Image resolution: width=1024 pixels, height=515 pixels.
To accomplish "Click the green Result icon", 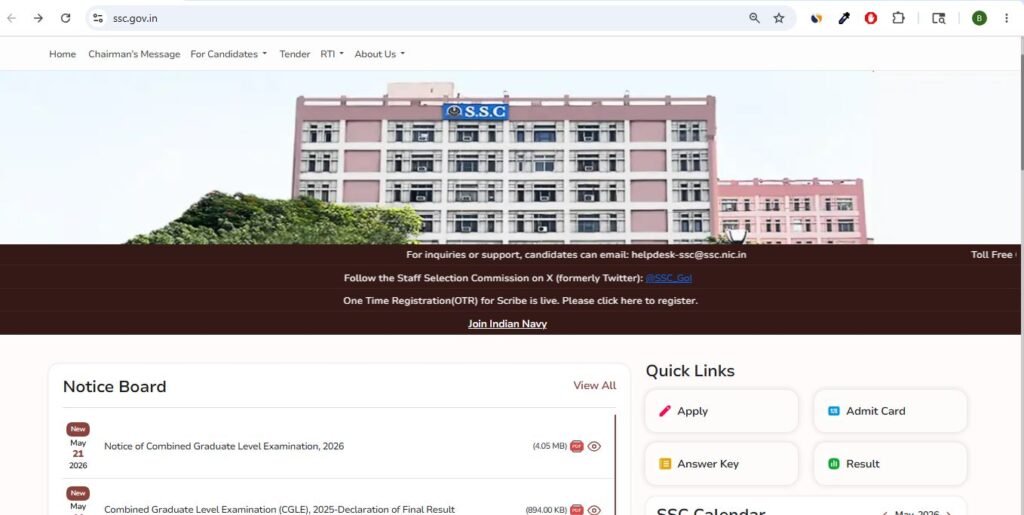I will click(x=833, y=464).
